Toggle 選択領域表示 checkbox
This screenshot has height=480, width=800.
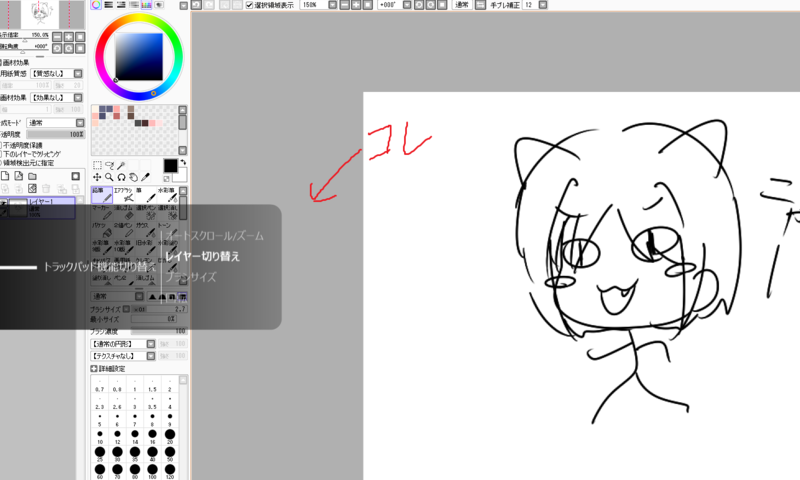coord(249,5)
